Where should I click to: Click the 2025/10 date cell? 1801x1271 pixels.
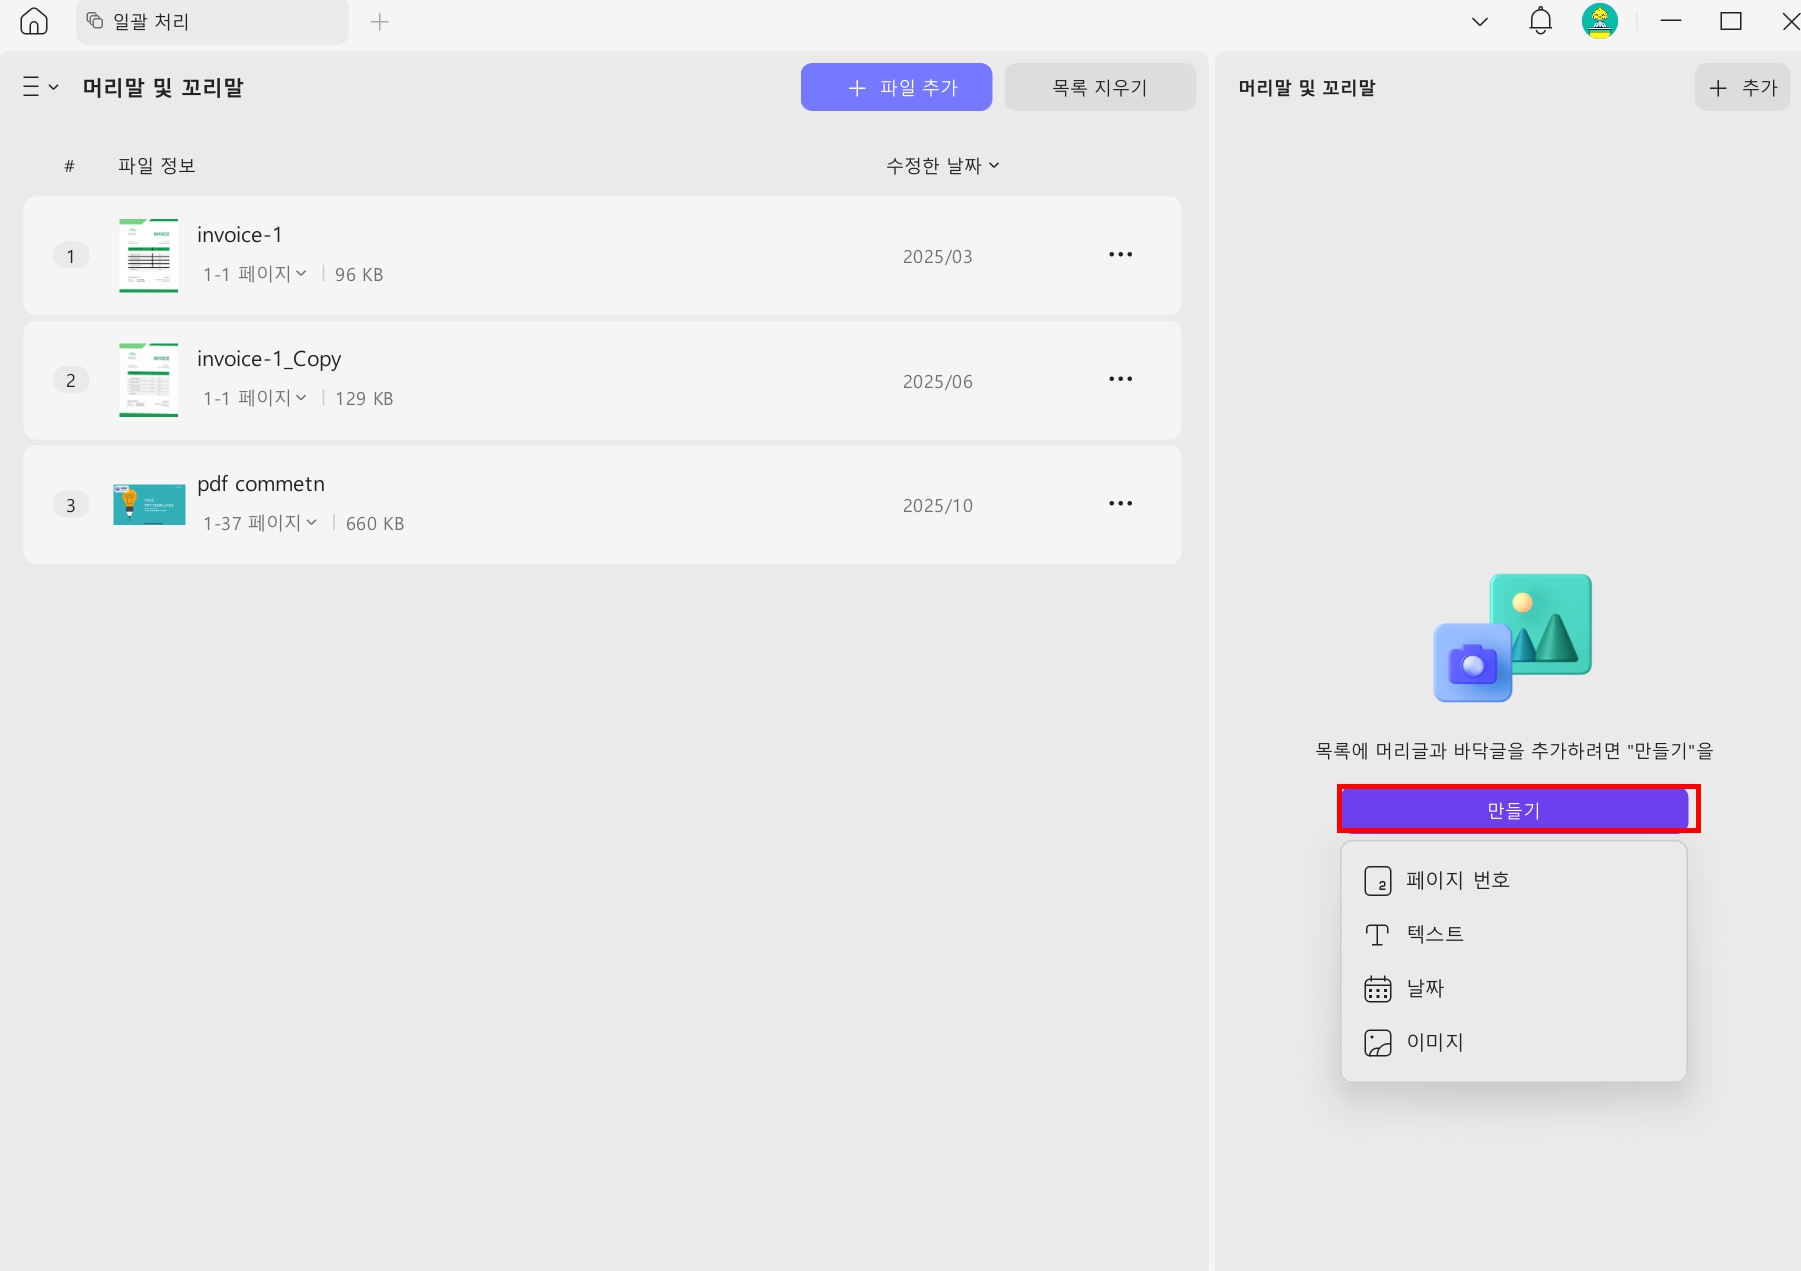click(937, 506)
